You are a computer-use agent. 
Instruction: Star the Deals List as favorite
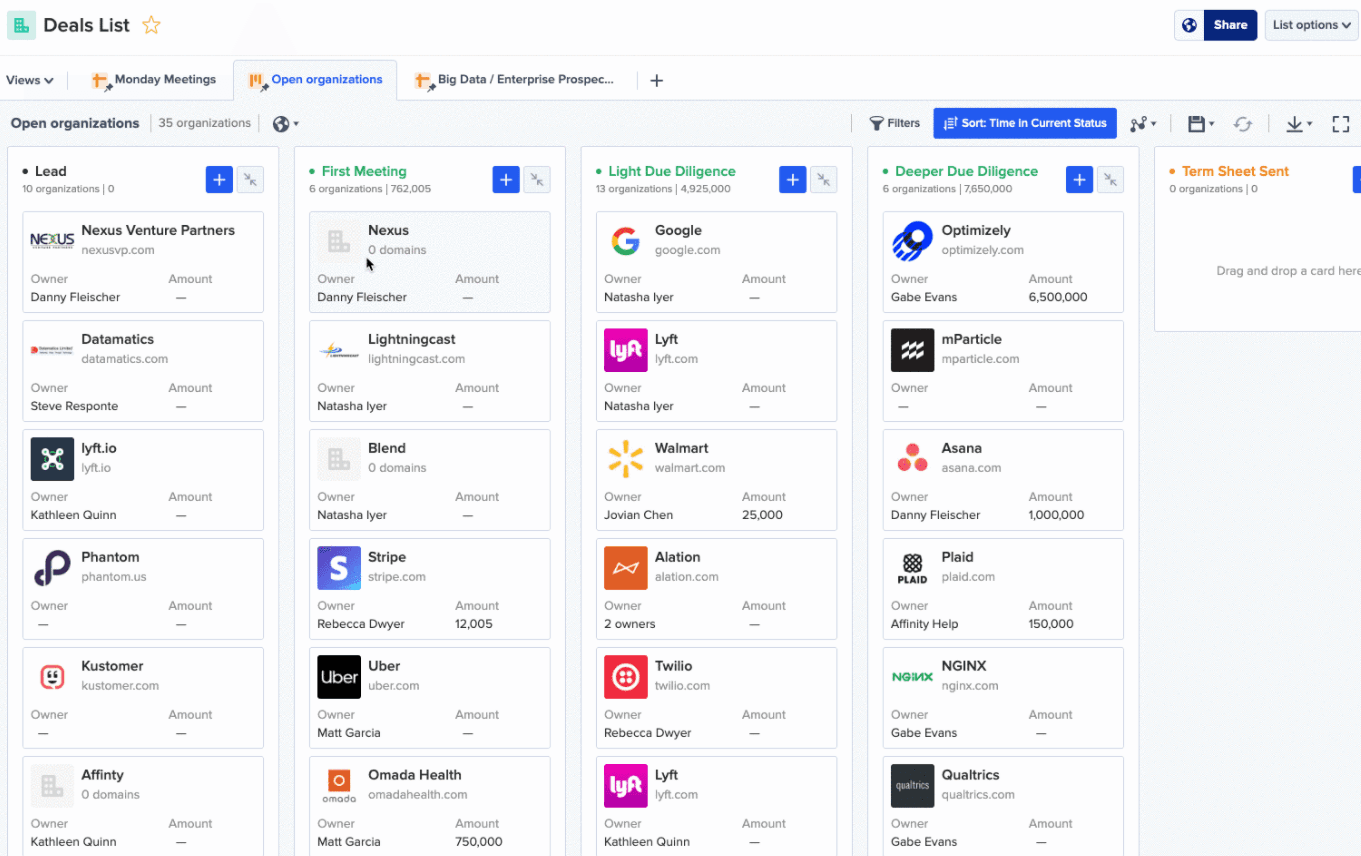tap(151, 26)
